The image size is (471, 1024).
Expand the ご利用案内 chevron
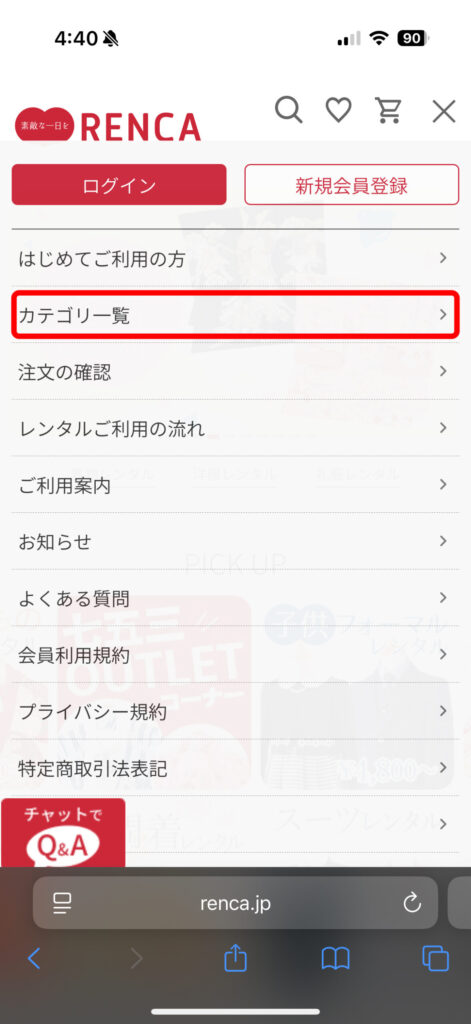(443, 485)
